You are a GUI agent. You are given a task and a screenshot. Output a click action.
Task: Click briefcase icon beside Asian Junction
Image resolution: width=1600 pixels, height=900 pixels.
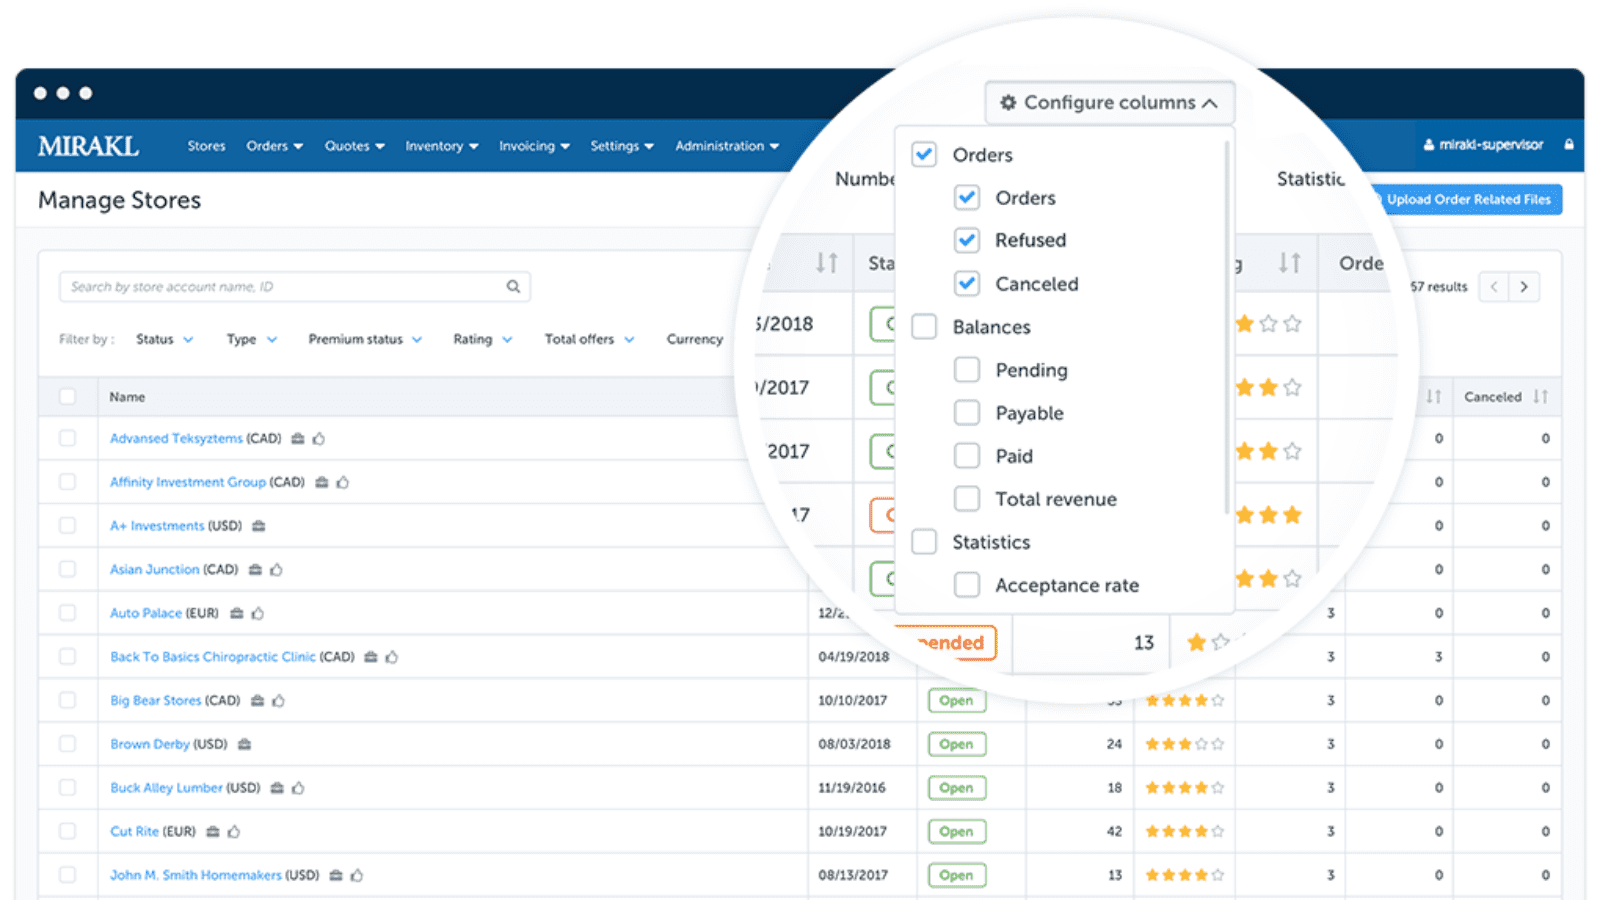[255, 570]
